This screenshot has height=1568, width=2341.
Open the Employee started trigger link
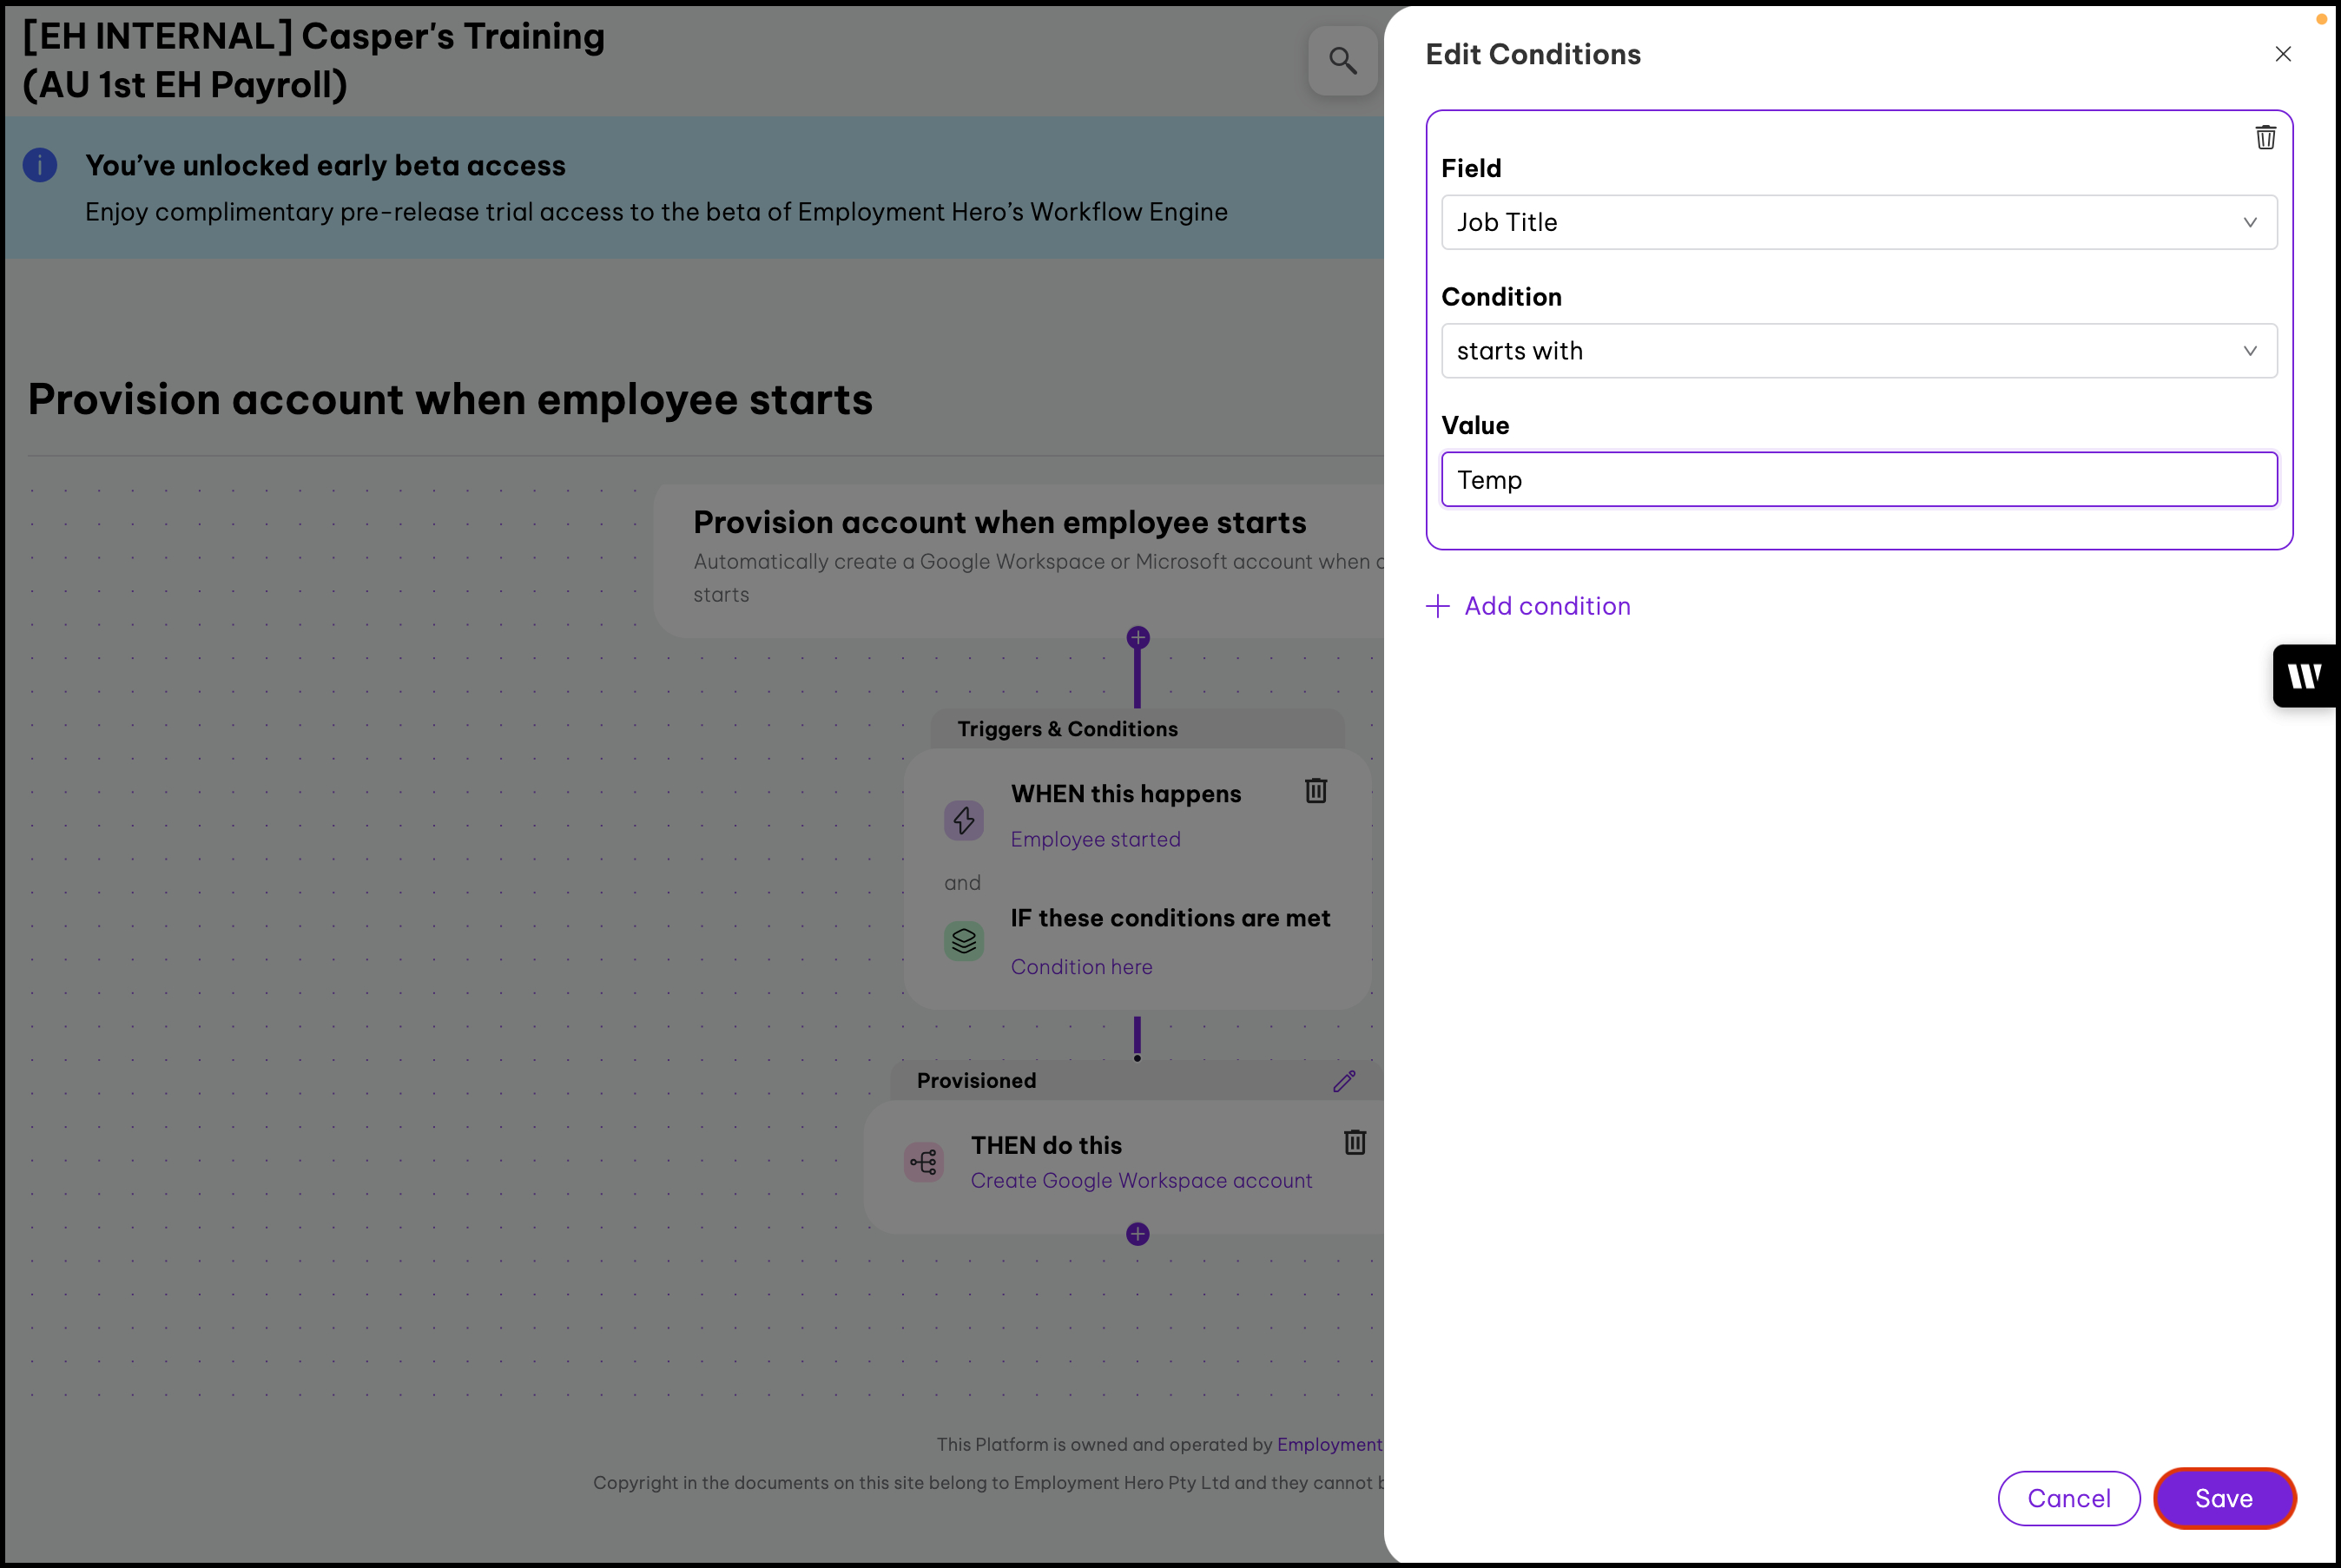(1095, 839)
